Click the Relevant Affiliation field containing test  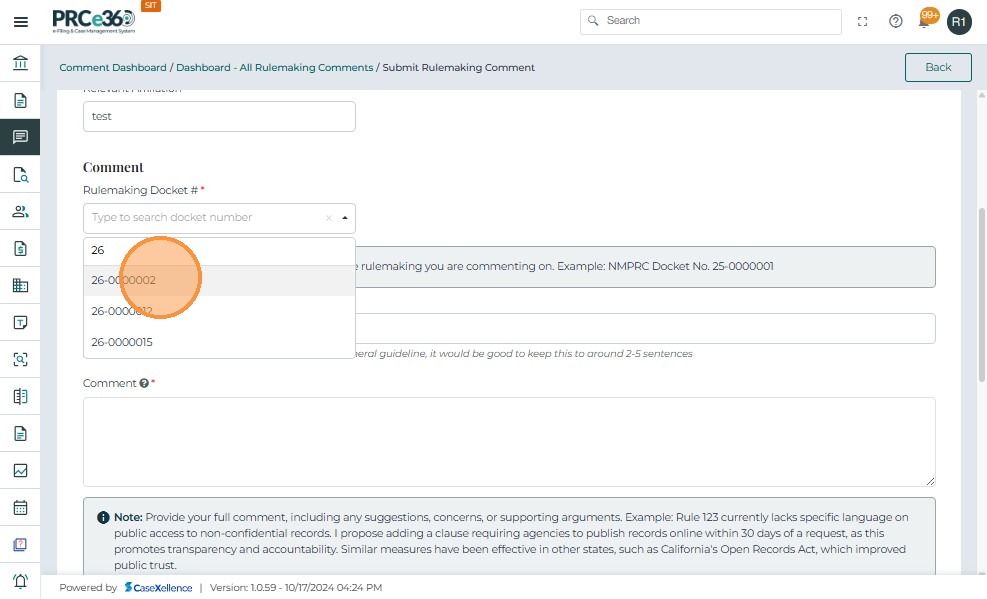point(219,116)
